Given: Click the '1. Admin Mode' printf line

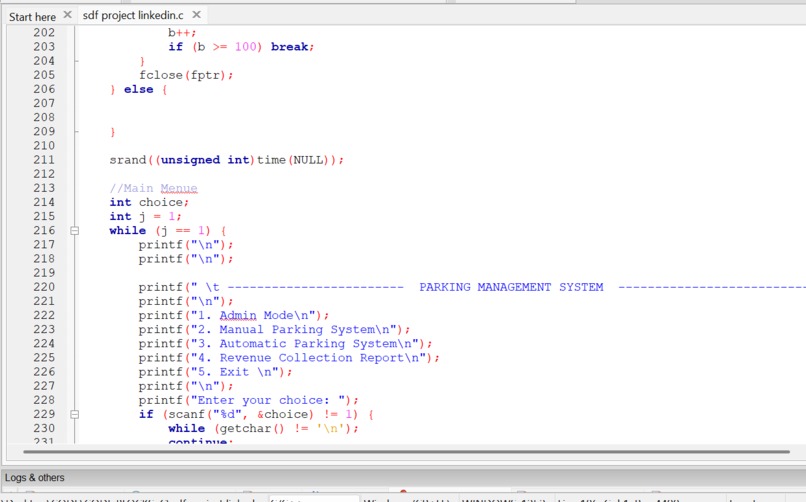Looking at the screenshot, I should click(233, 315).
